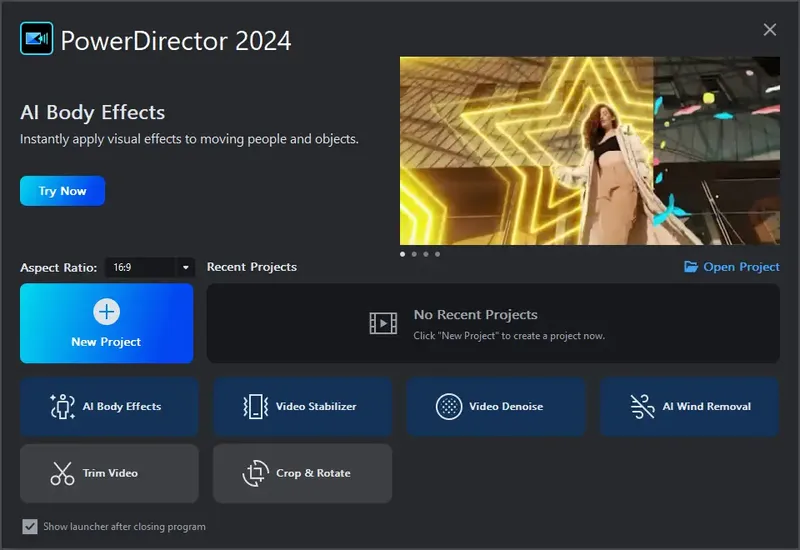Viewport: 800px width, 550px height.
Task: Close the PowerDirector launcher window
Action: 769,30
